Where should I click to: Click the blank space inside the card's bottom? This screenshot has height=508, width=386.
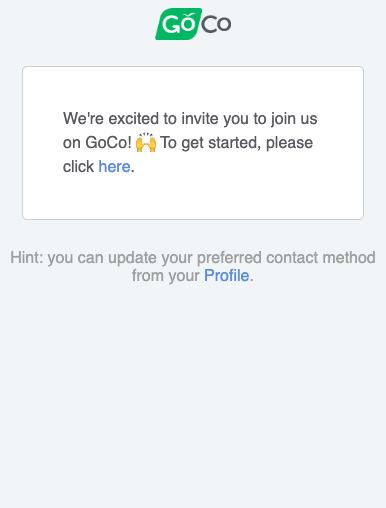193,198
